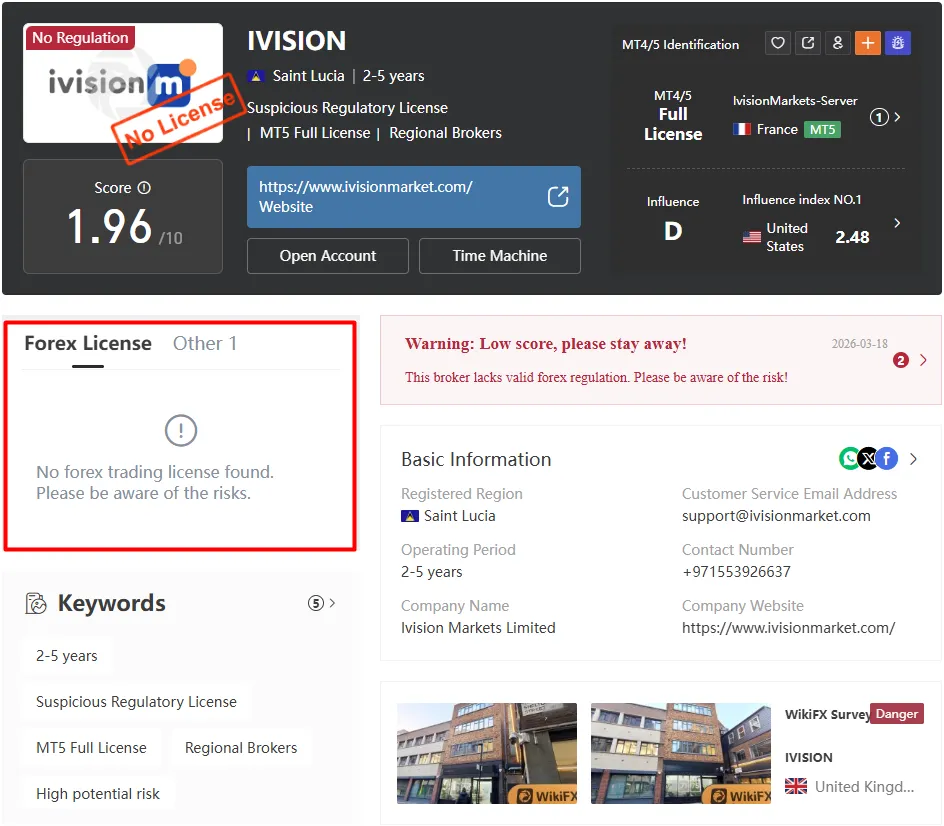The height and width of the screenshot is (826, 944).
Task: Select the Forex License tab
Action: [x=88, y=343]
